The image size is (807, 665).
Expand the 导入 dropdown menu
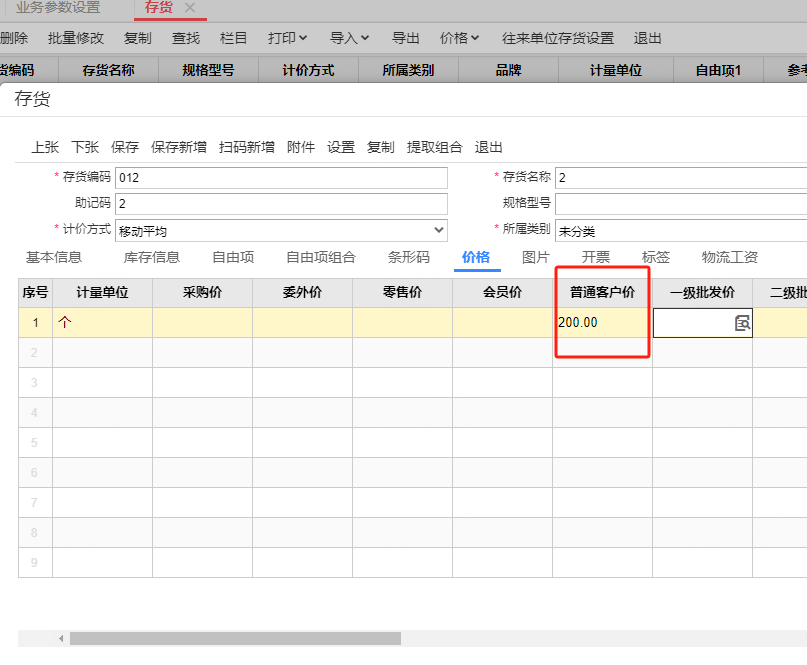point(349,38)
